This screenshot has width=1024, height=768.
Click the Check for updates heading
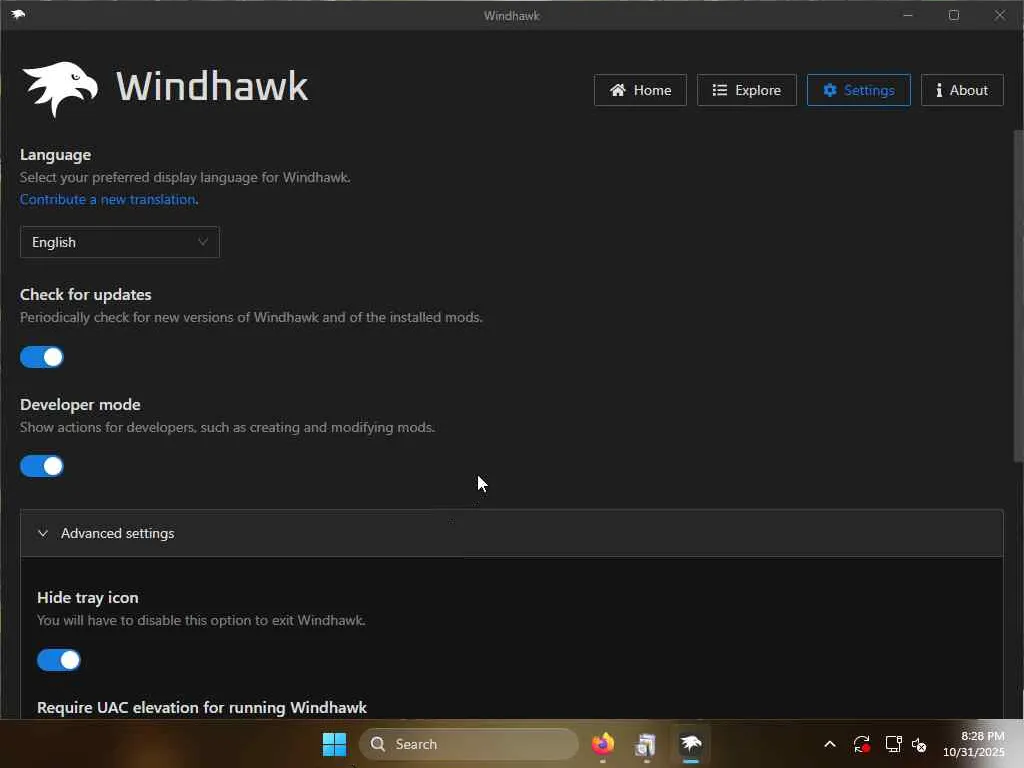pyautogui.click(x=86, y=295)
